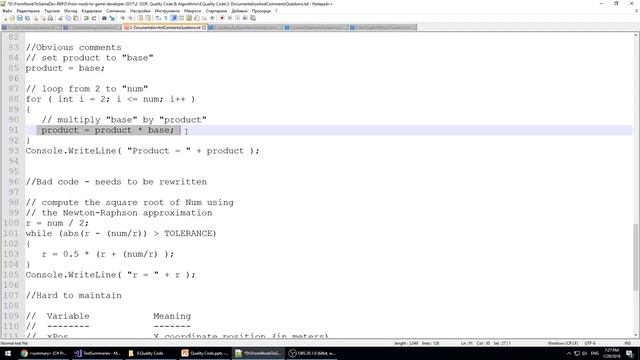Close the current file via the Close toolbar icon
This screenshot has height=360, width=640.
point(36,18)
